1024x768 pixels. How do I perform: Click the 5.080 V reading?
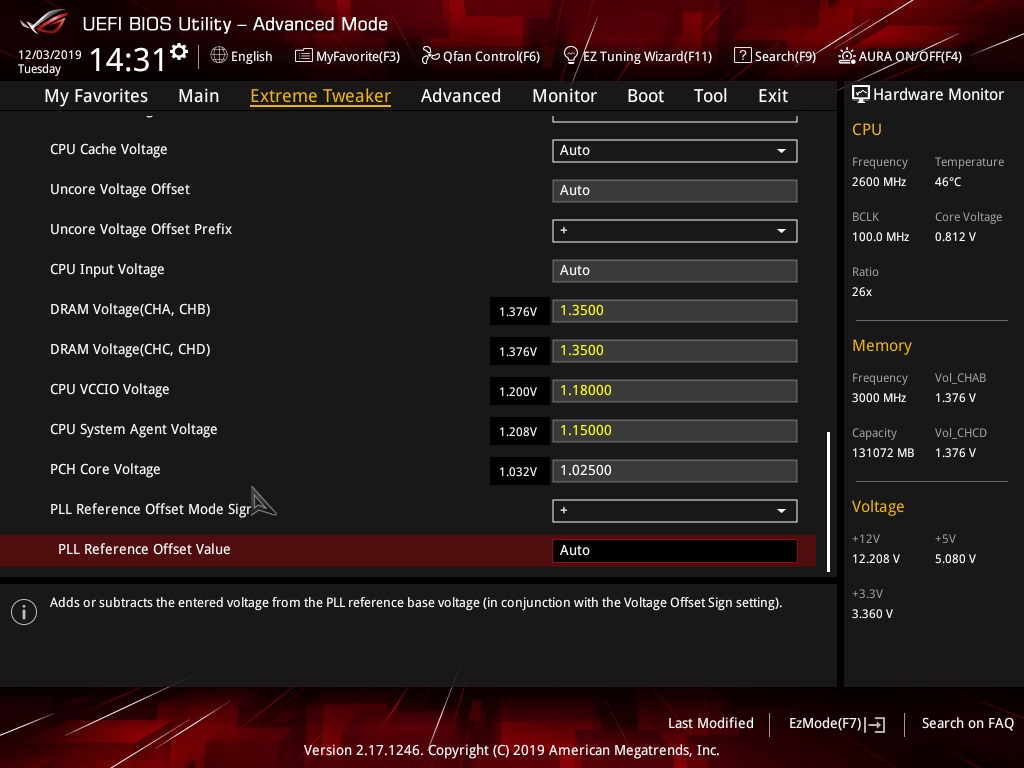tap(955, 559)
